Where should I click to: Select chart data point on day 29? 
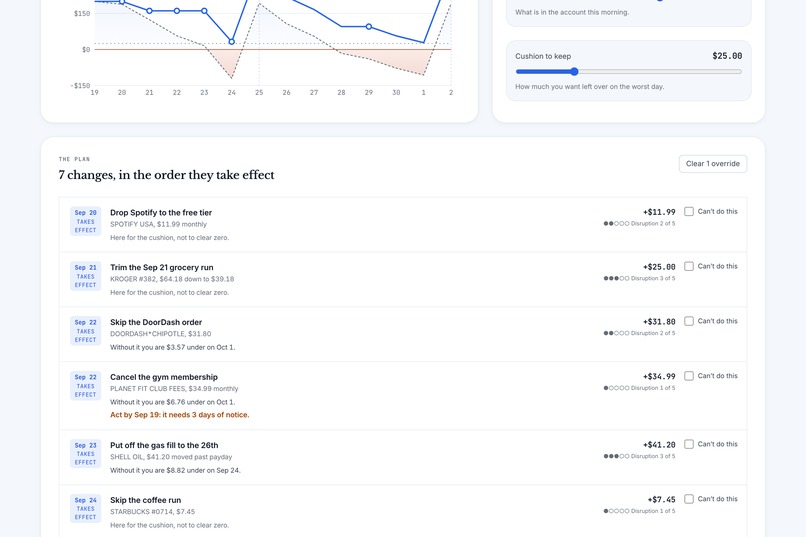(x=369, y=26)
